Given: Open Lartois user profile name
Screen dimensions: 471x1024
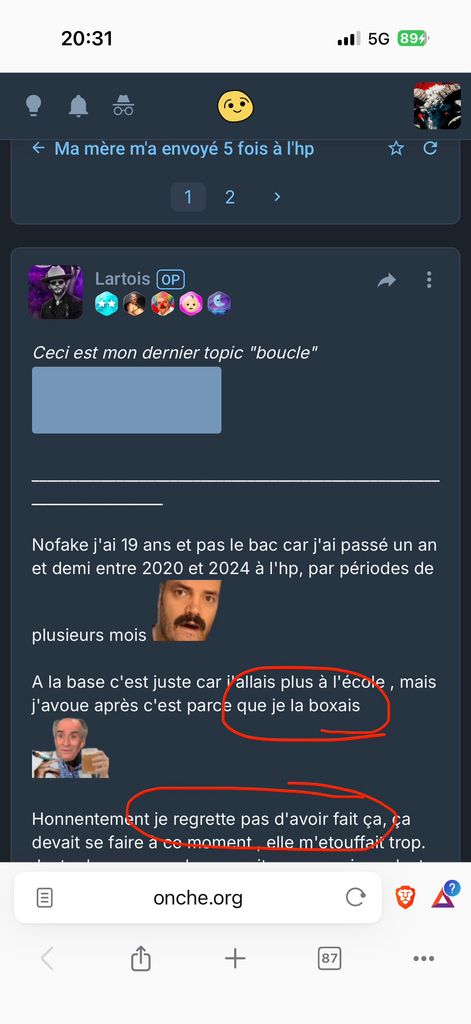Looking at the screenshot, I should coord(123,279).
